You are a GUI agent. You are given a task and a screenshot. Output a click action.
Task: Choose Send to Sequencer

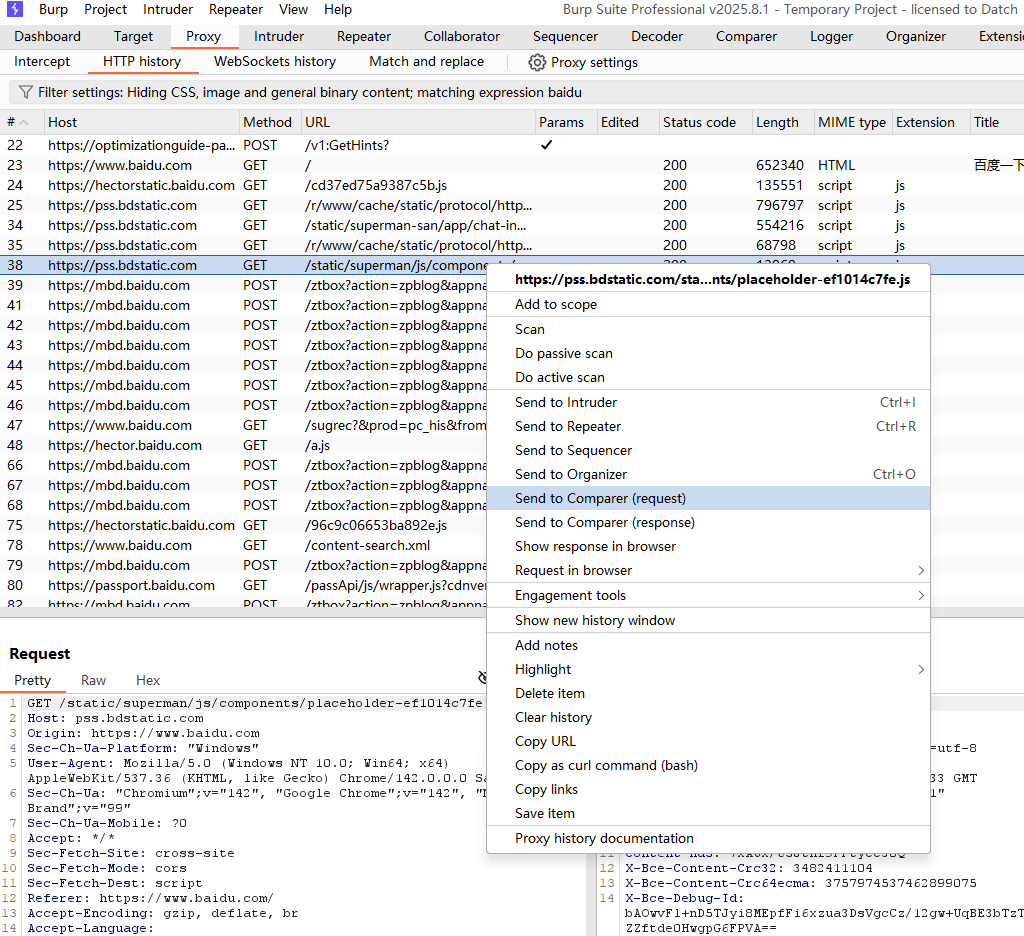[709, 451]
